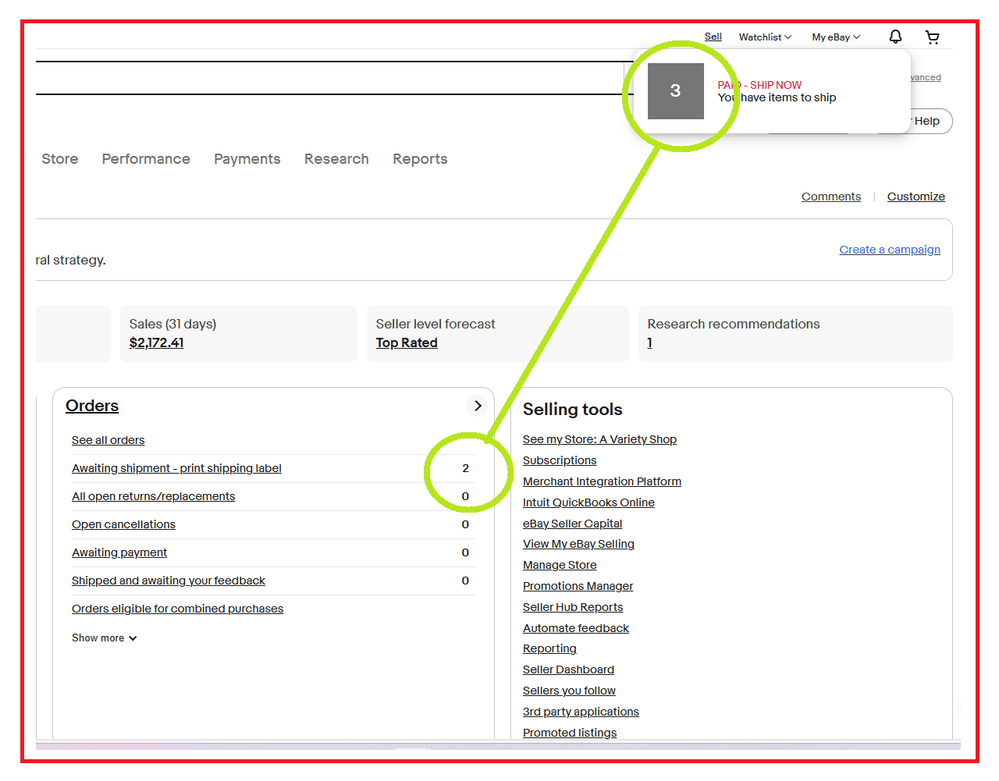Click the Awaiting payment count 0
This screenshot has height=781, width=999.
coord(465,552)
